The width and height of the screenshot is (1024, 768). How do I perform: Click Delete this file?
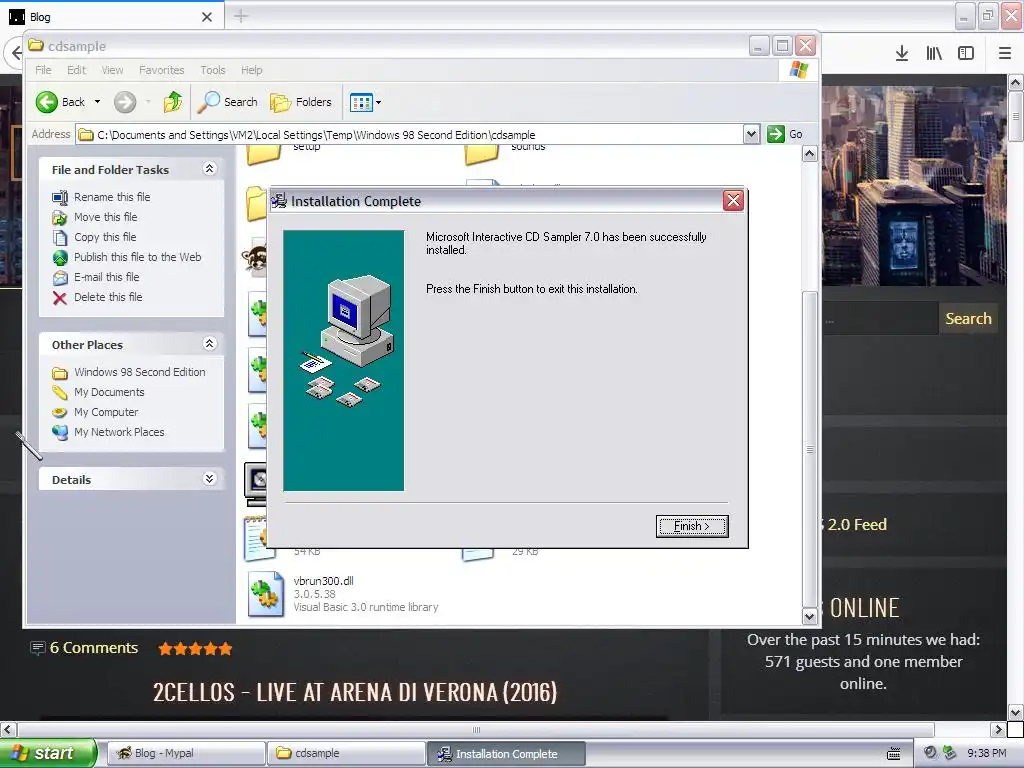(x=108, y=297)
